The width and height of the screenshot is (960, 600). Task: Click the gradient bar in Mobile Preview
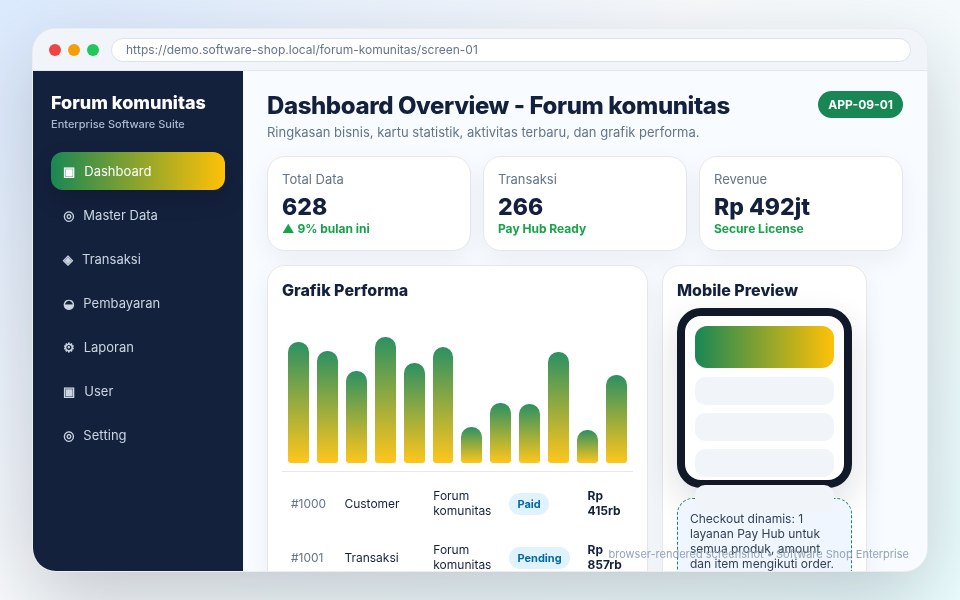pyautogui.click(x=764, y=347)
